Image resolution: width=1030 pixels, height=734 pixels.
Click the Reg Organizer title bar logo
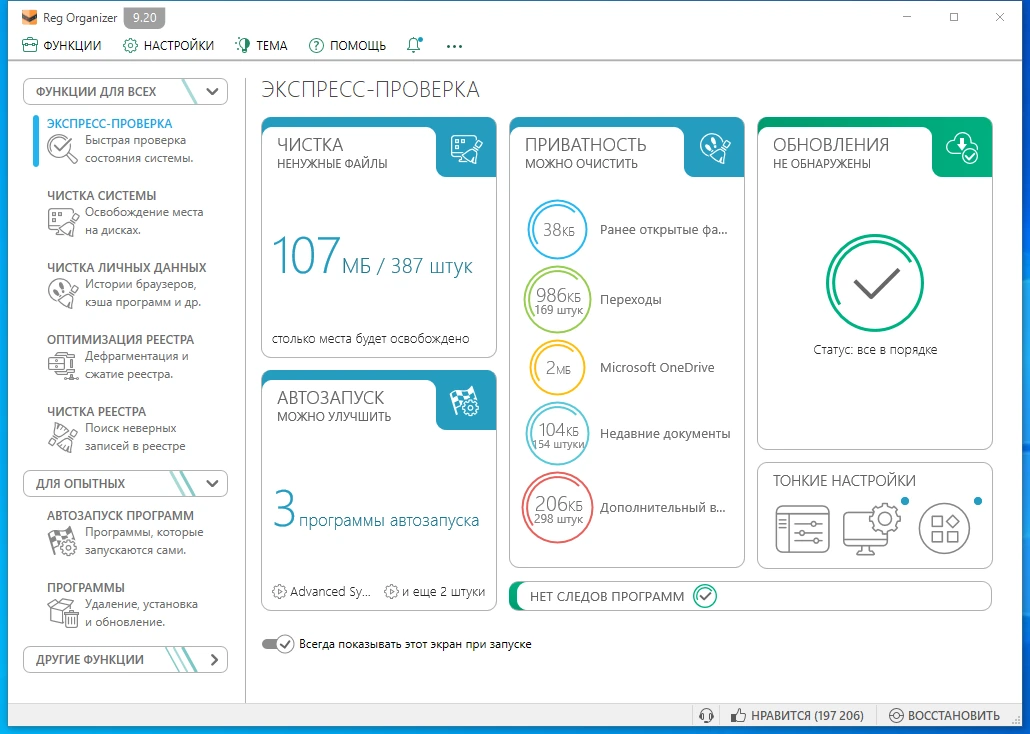point(29,18)
